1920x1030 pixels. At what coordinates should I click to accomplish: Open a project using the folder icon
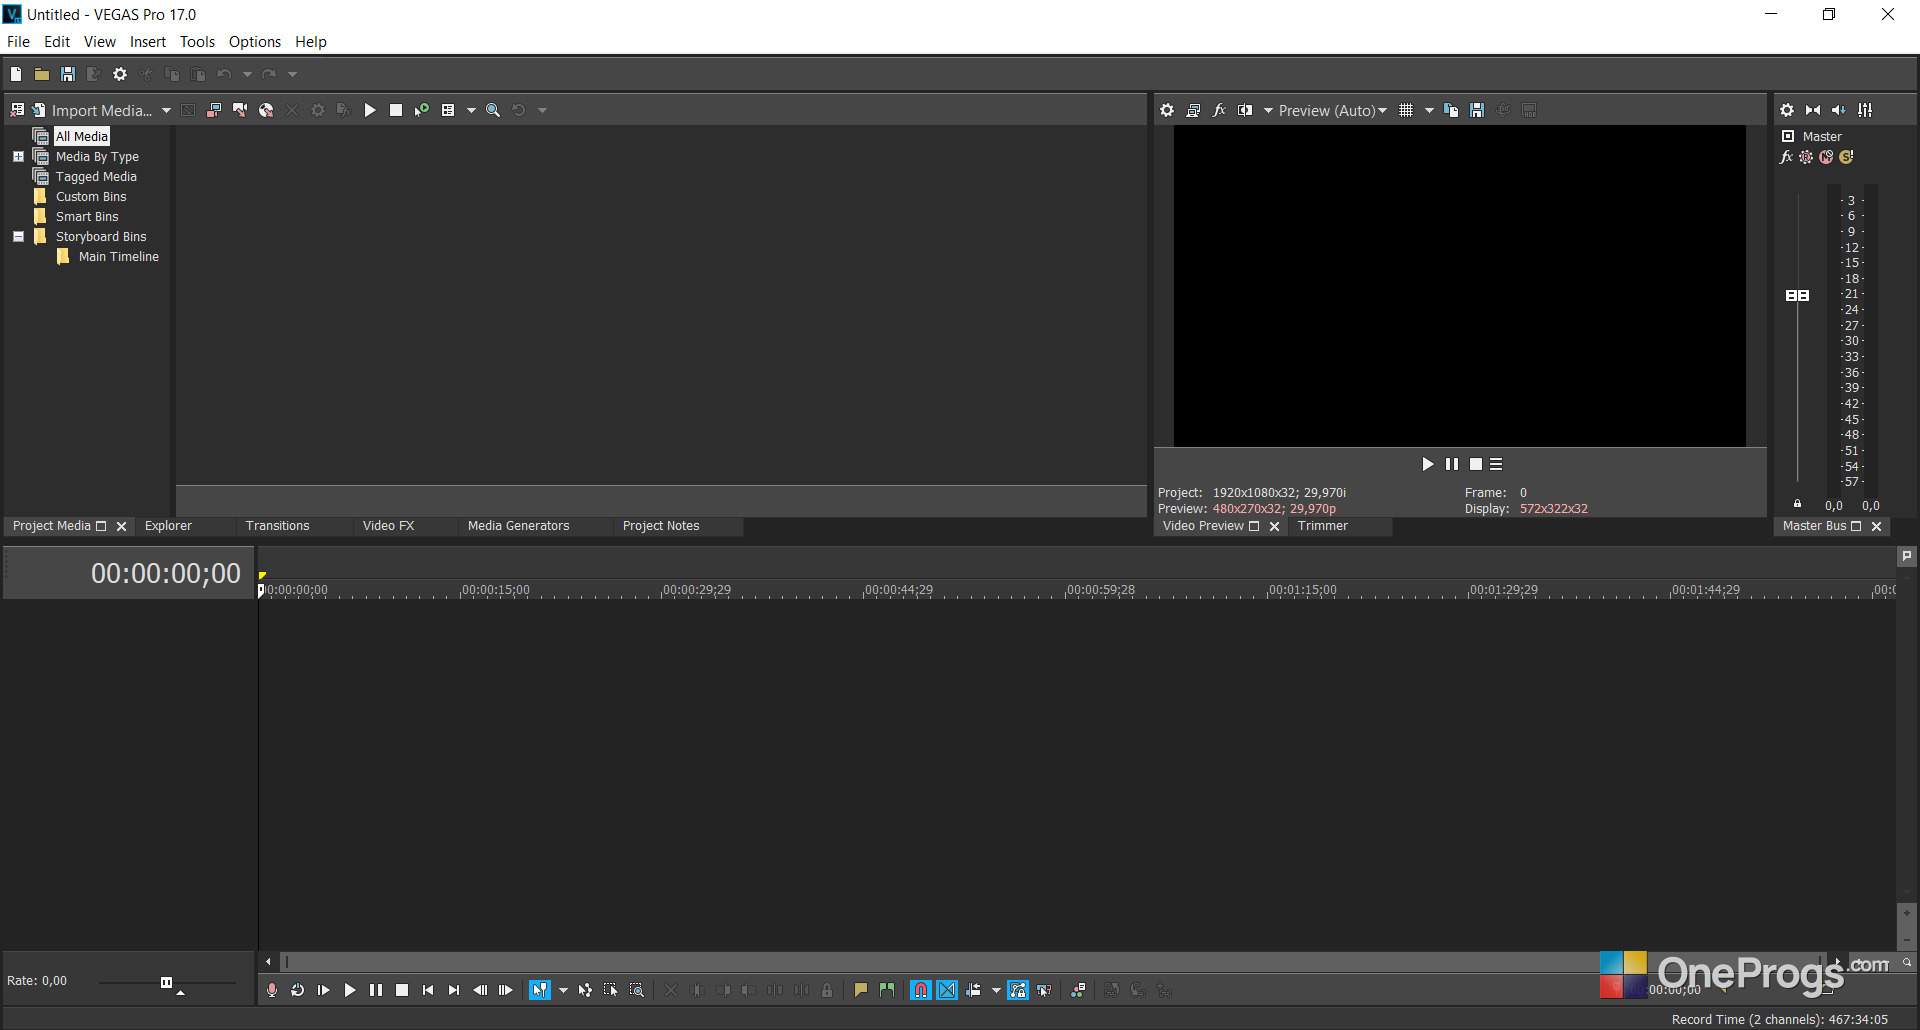(x=42, y=74)
